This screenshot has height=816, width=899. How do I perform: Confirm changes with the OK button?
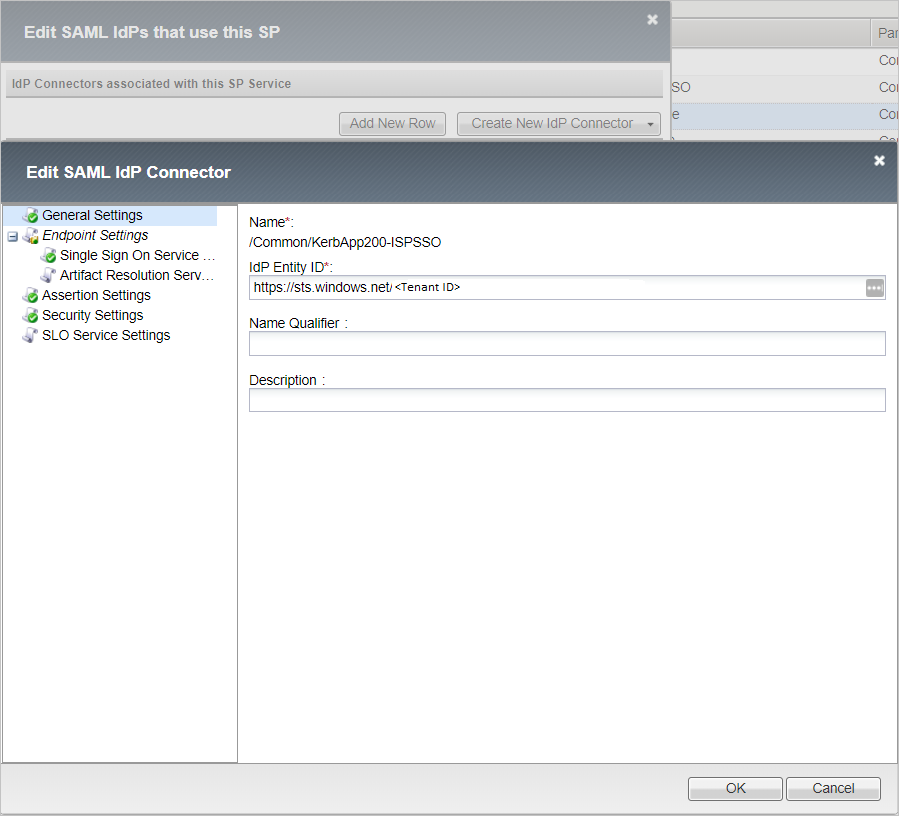point(735,788)
